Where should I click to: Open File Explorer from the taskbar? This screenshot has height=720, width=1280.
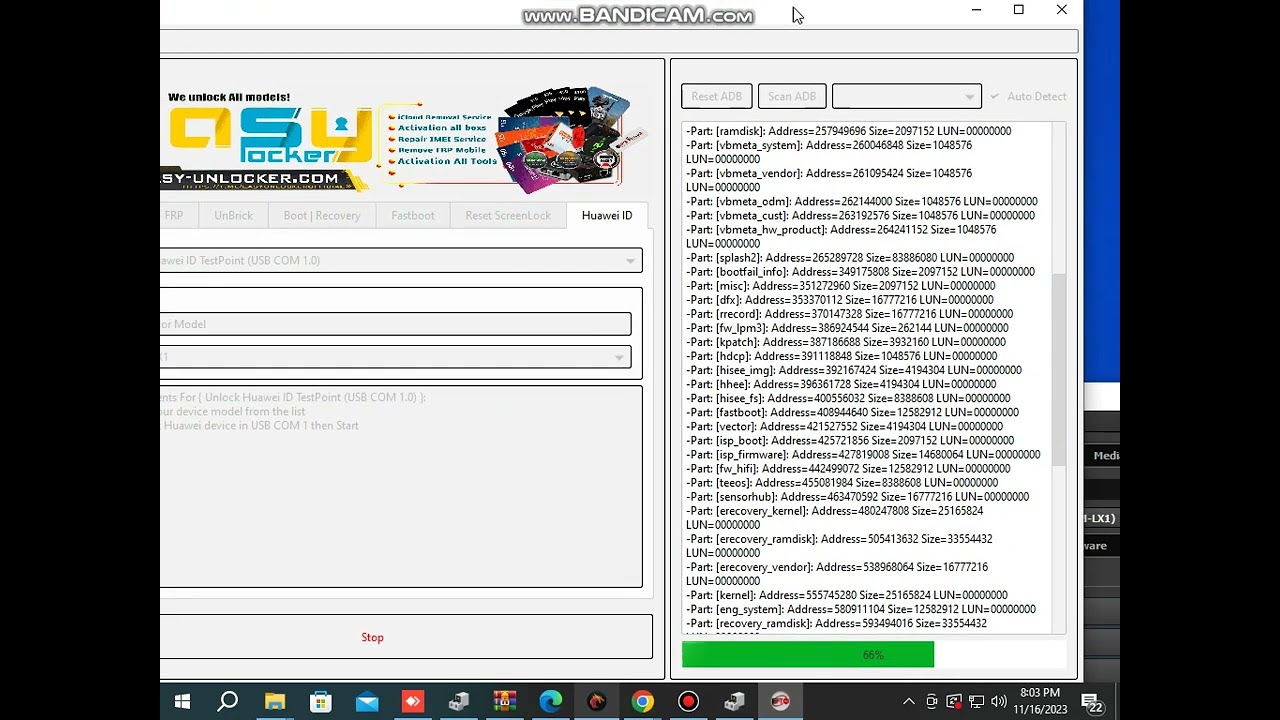pos(275,701)
